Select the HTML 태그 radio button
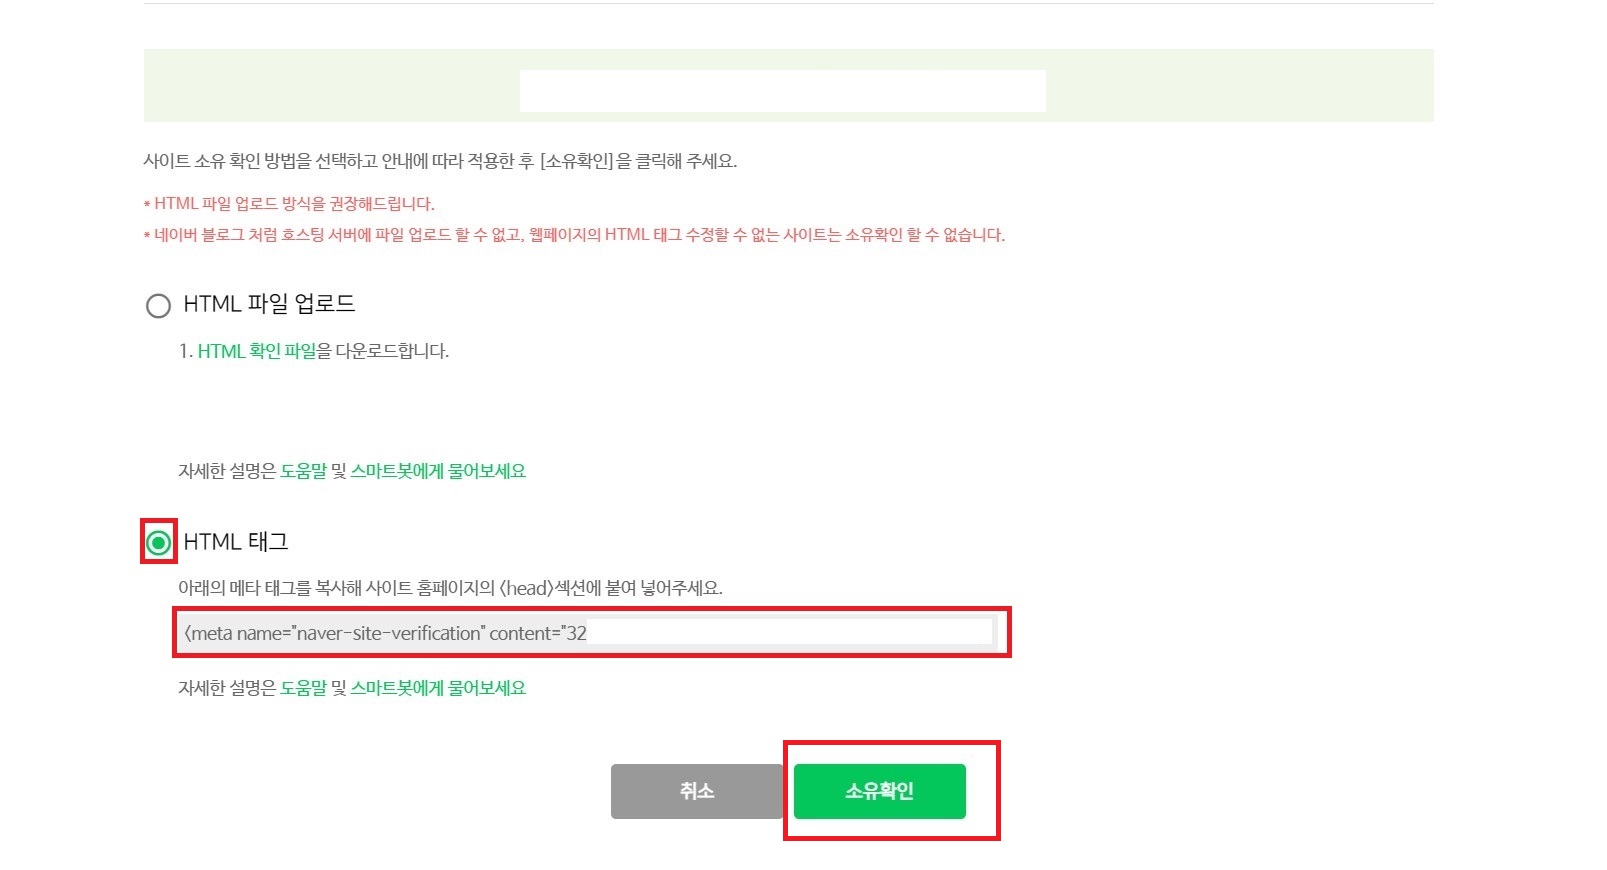 click(x=158, y=543)
